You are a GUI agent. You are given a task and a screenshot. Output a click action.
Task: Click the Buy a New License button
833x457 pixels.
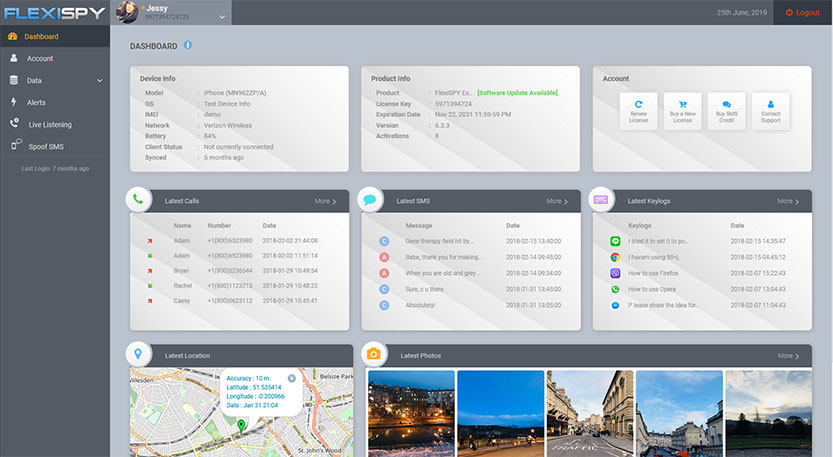[682, 111]
